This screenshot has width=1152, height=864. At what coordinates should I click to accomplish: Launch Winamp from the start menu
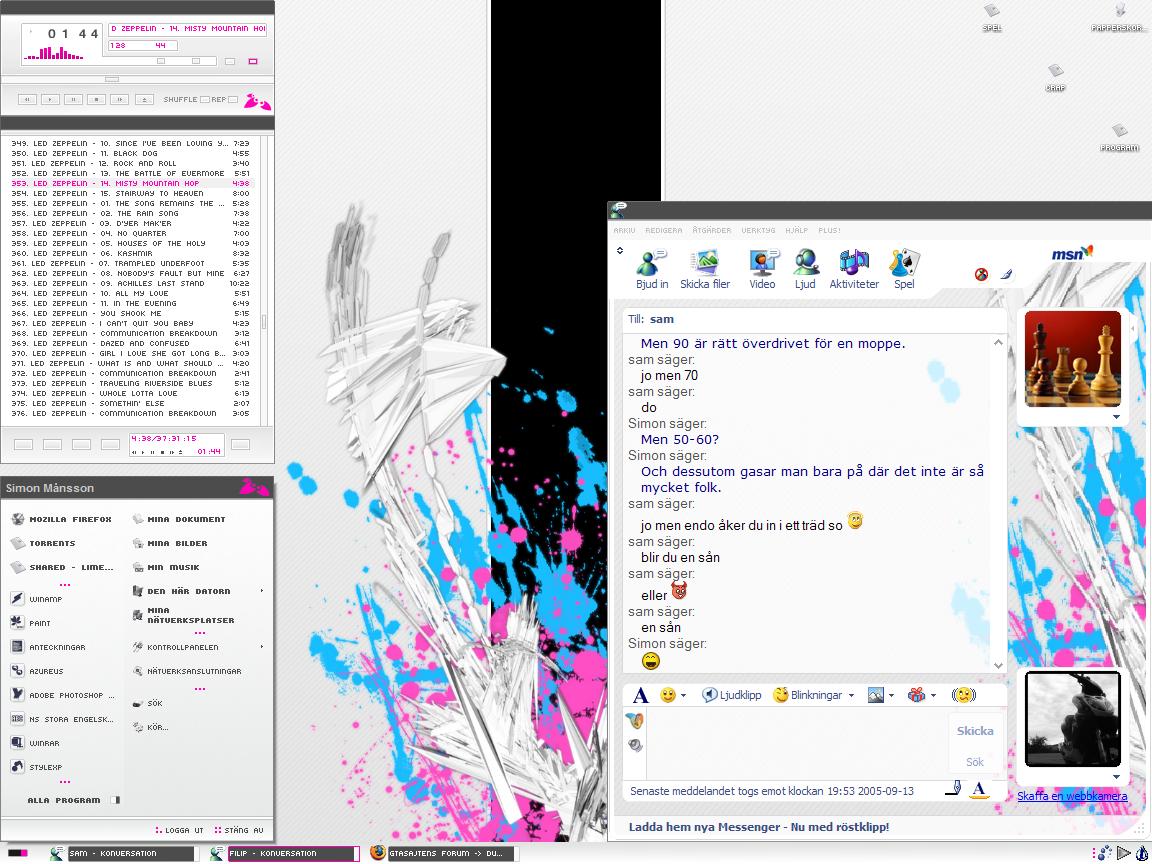[x=37, y=600]
